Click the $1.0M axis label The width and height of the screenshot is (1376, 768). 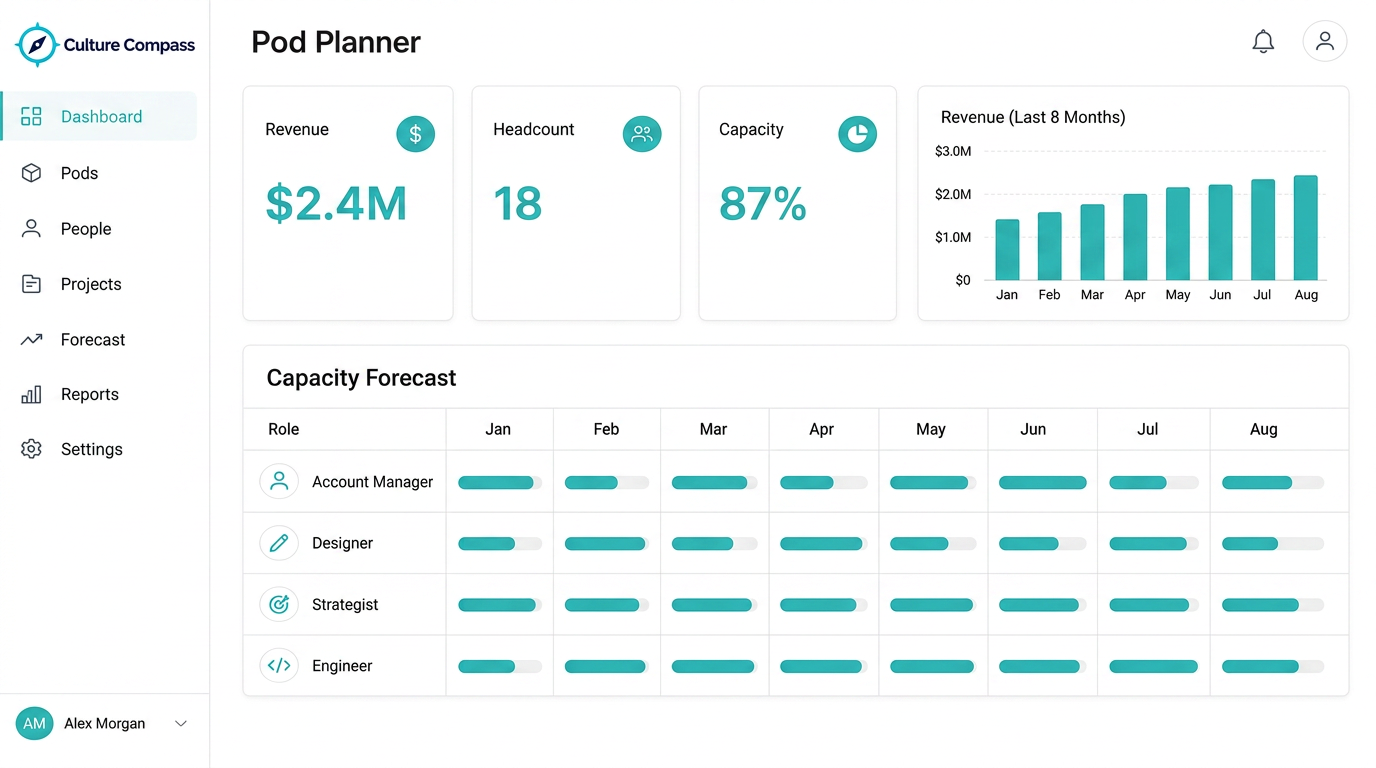point(953,237)
